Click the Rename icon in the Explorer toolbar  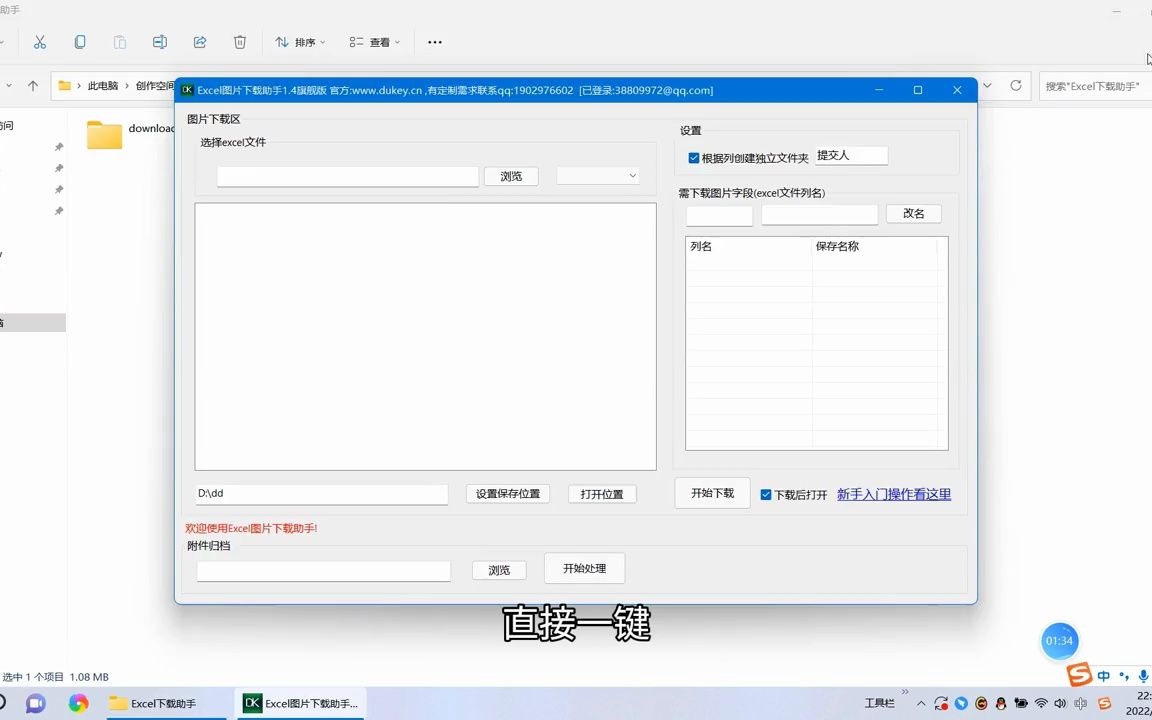(160, 42)
